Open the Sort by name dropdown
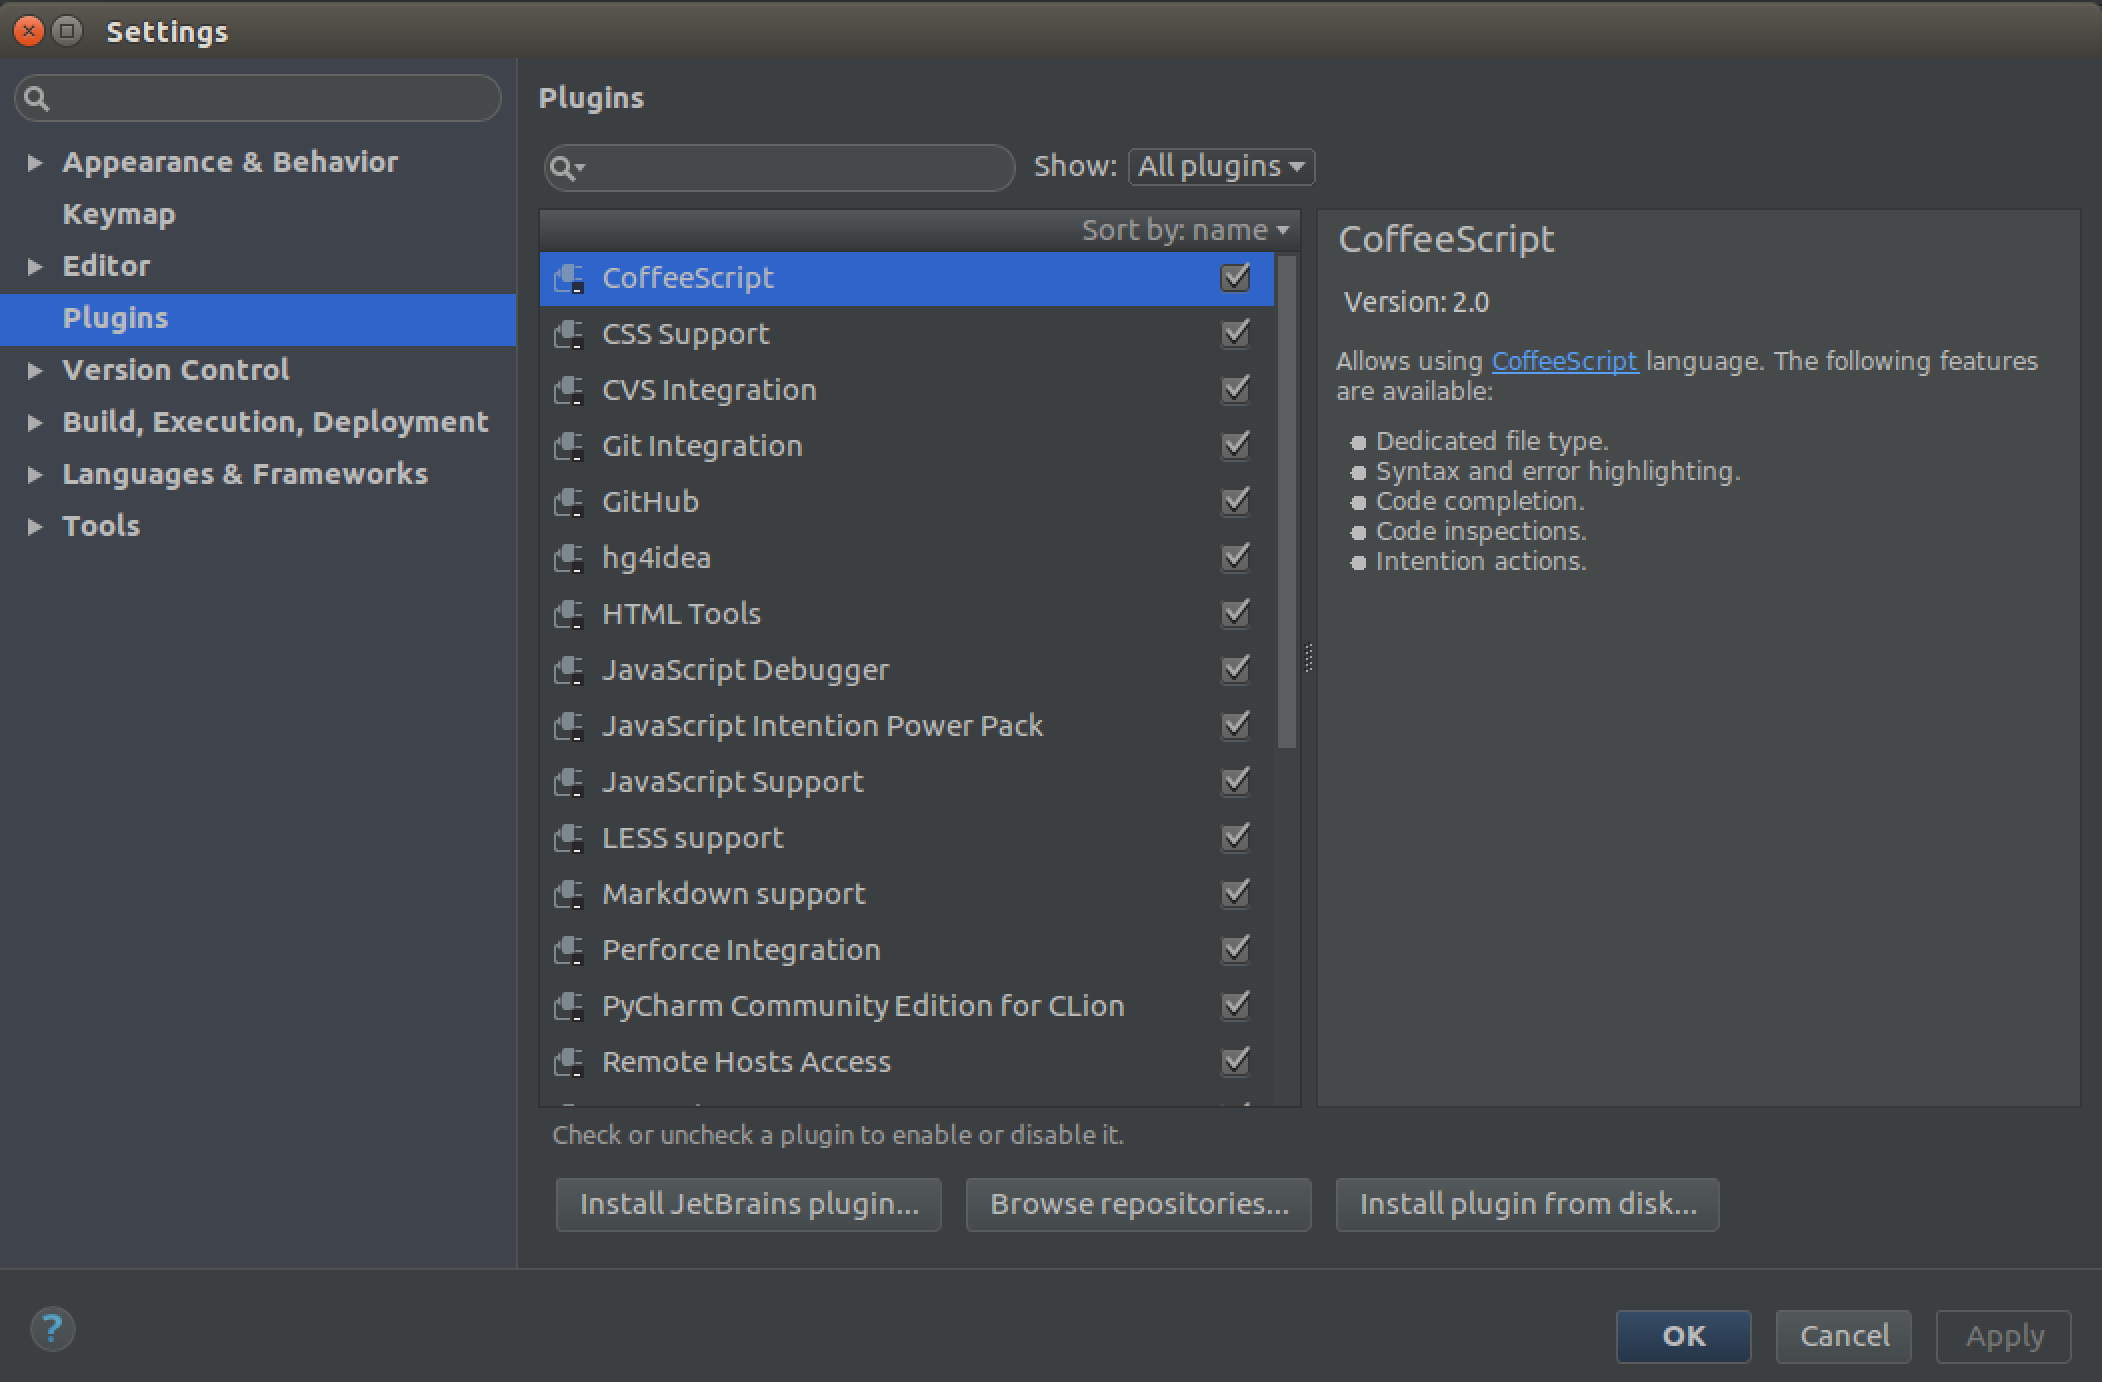The image size is (2102, 1382). [x=1185, y=231]
